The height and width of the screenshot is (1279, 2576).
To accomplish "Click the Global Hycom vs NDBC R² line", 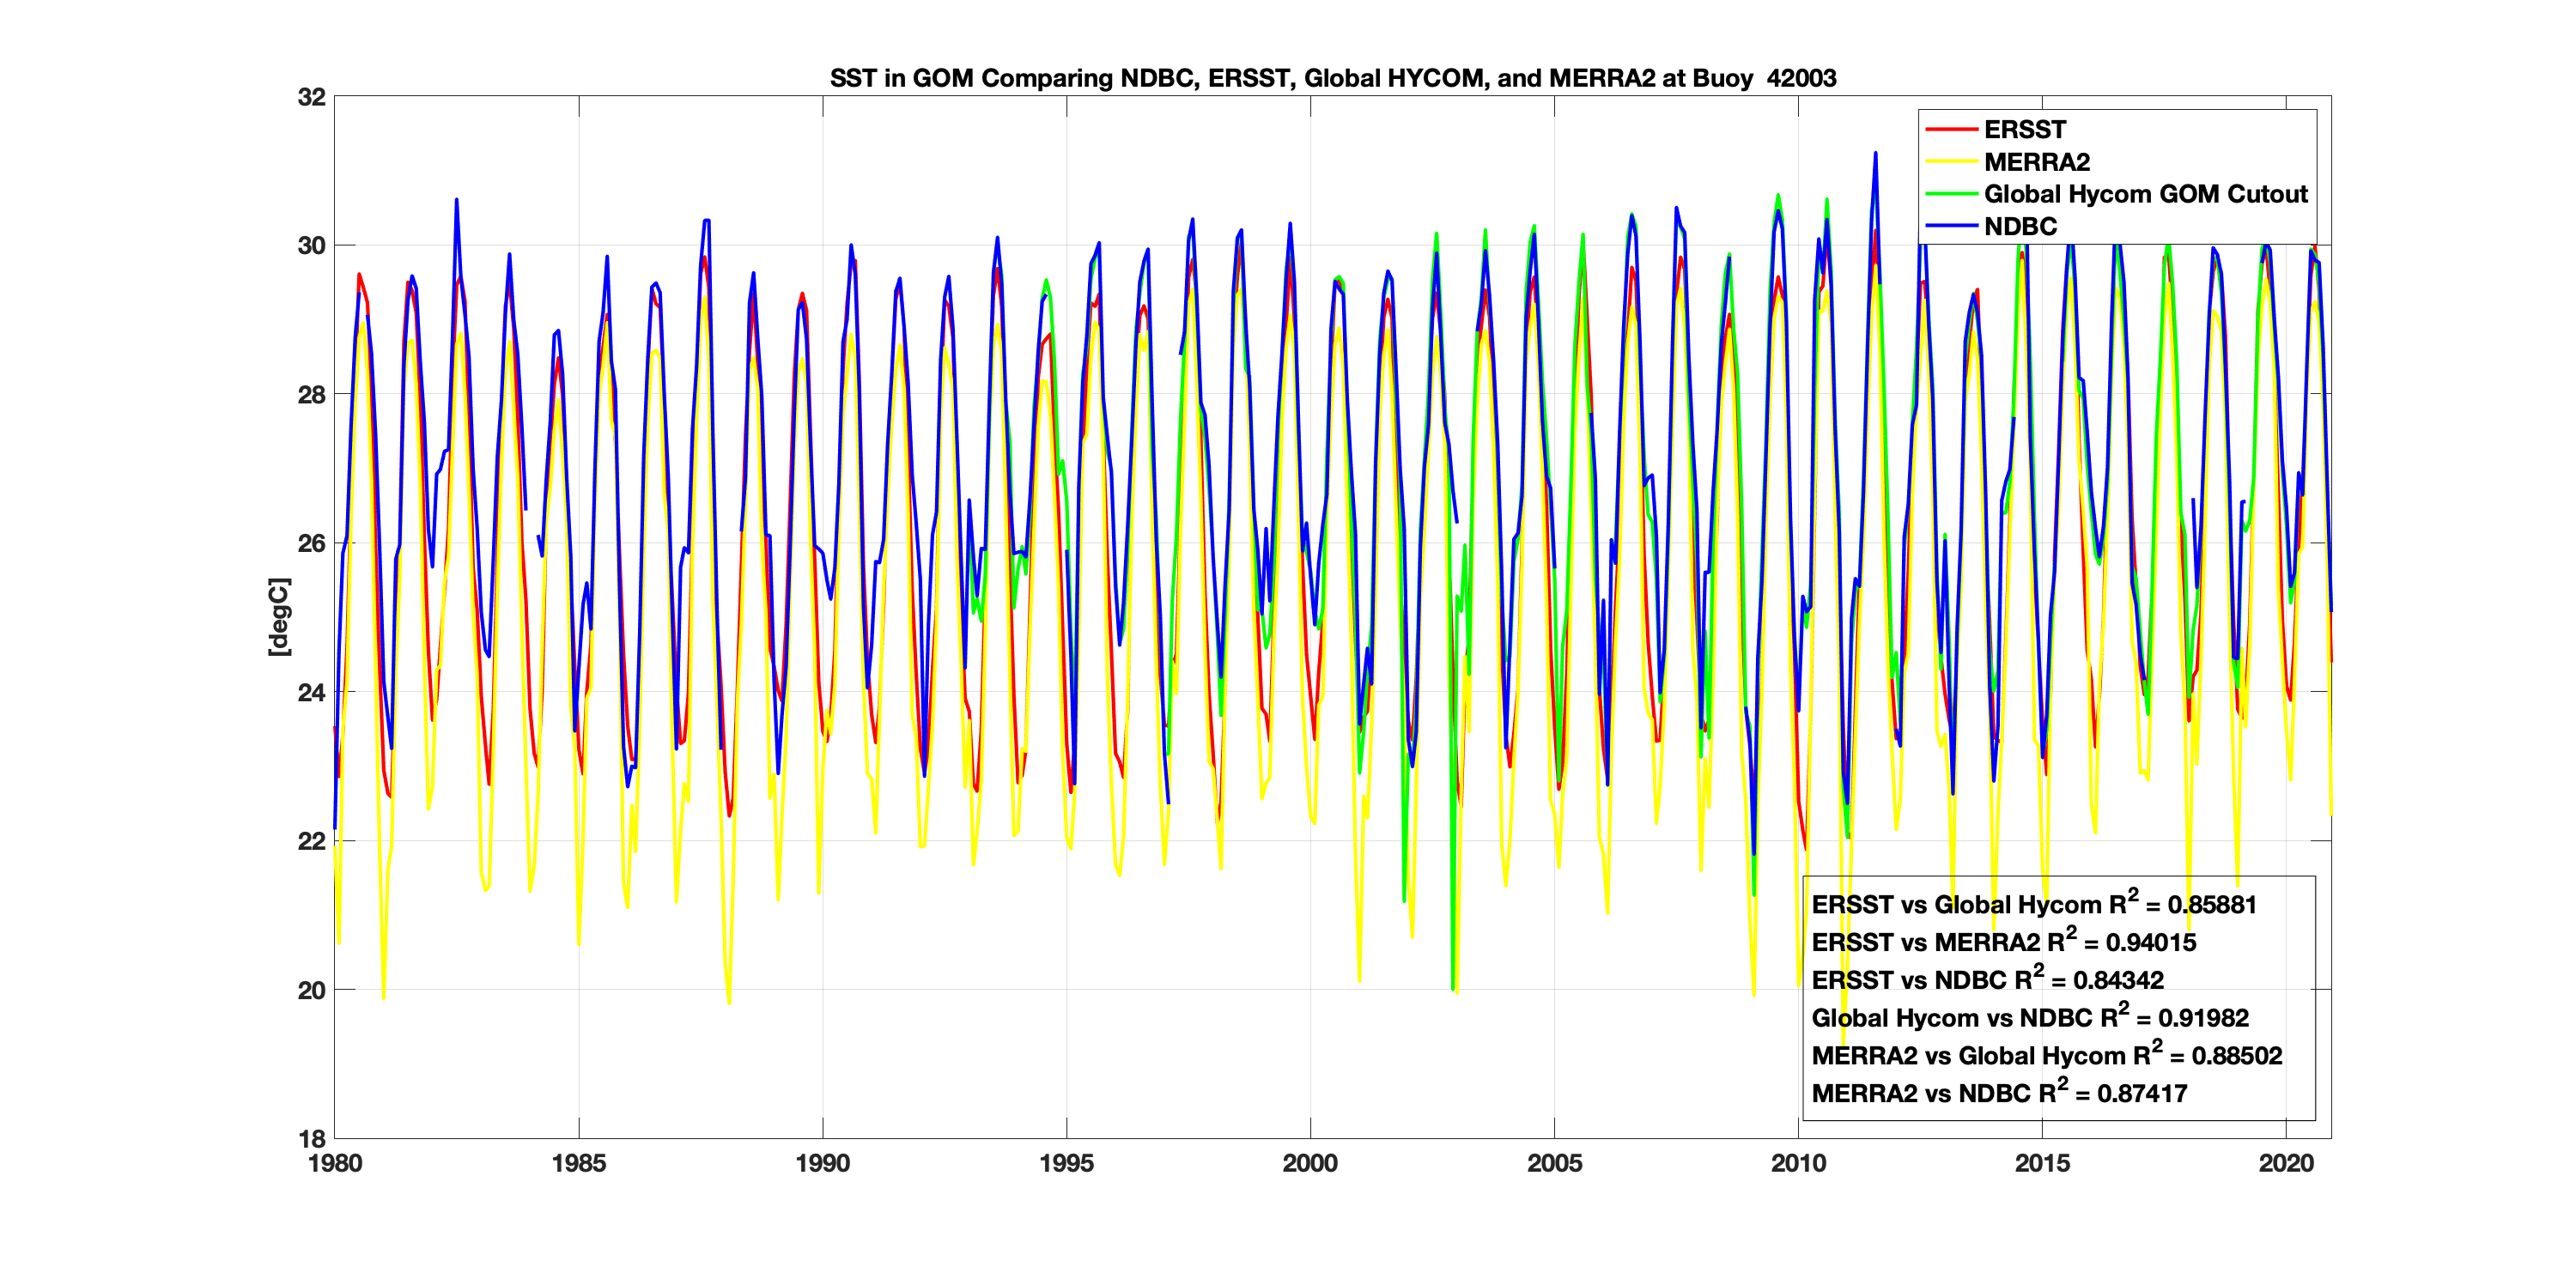I will (2029, 1018).
